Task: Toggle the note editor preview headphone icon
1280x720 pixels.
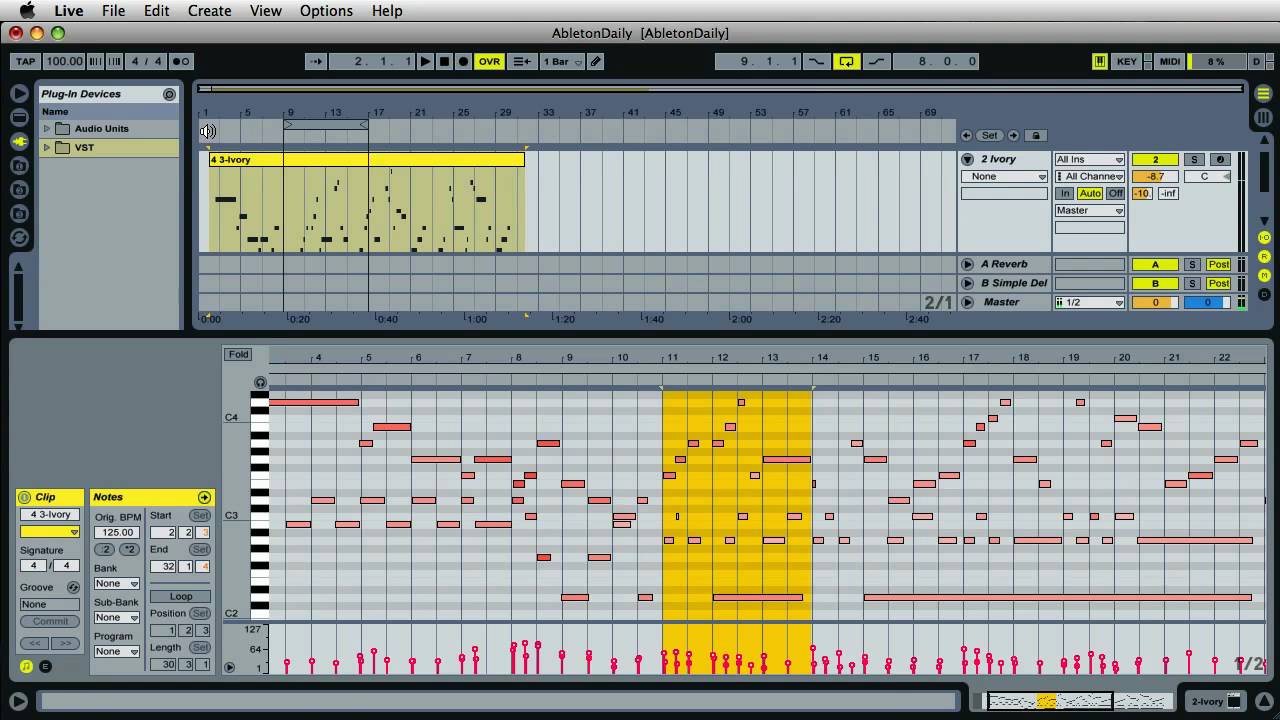Action: 261,382
